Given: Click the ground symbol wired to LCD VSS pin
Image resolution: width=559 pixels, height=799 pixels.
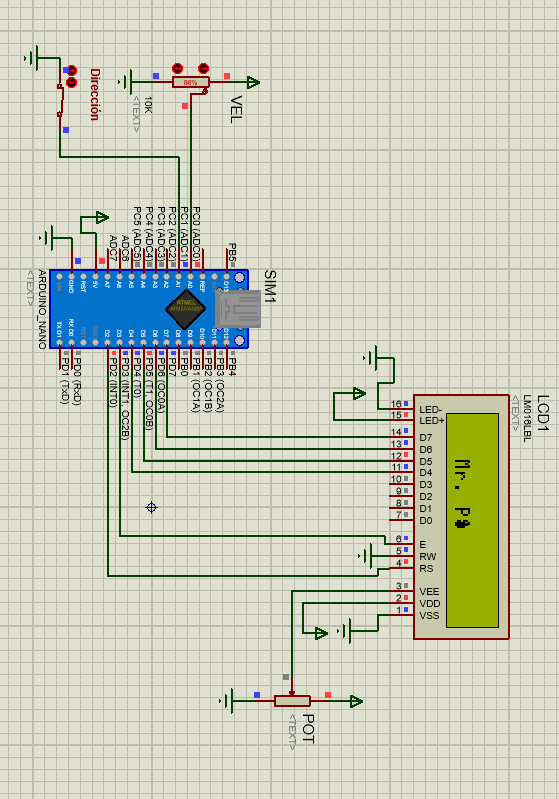Looking at the screenshot, I should 346,631.
